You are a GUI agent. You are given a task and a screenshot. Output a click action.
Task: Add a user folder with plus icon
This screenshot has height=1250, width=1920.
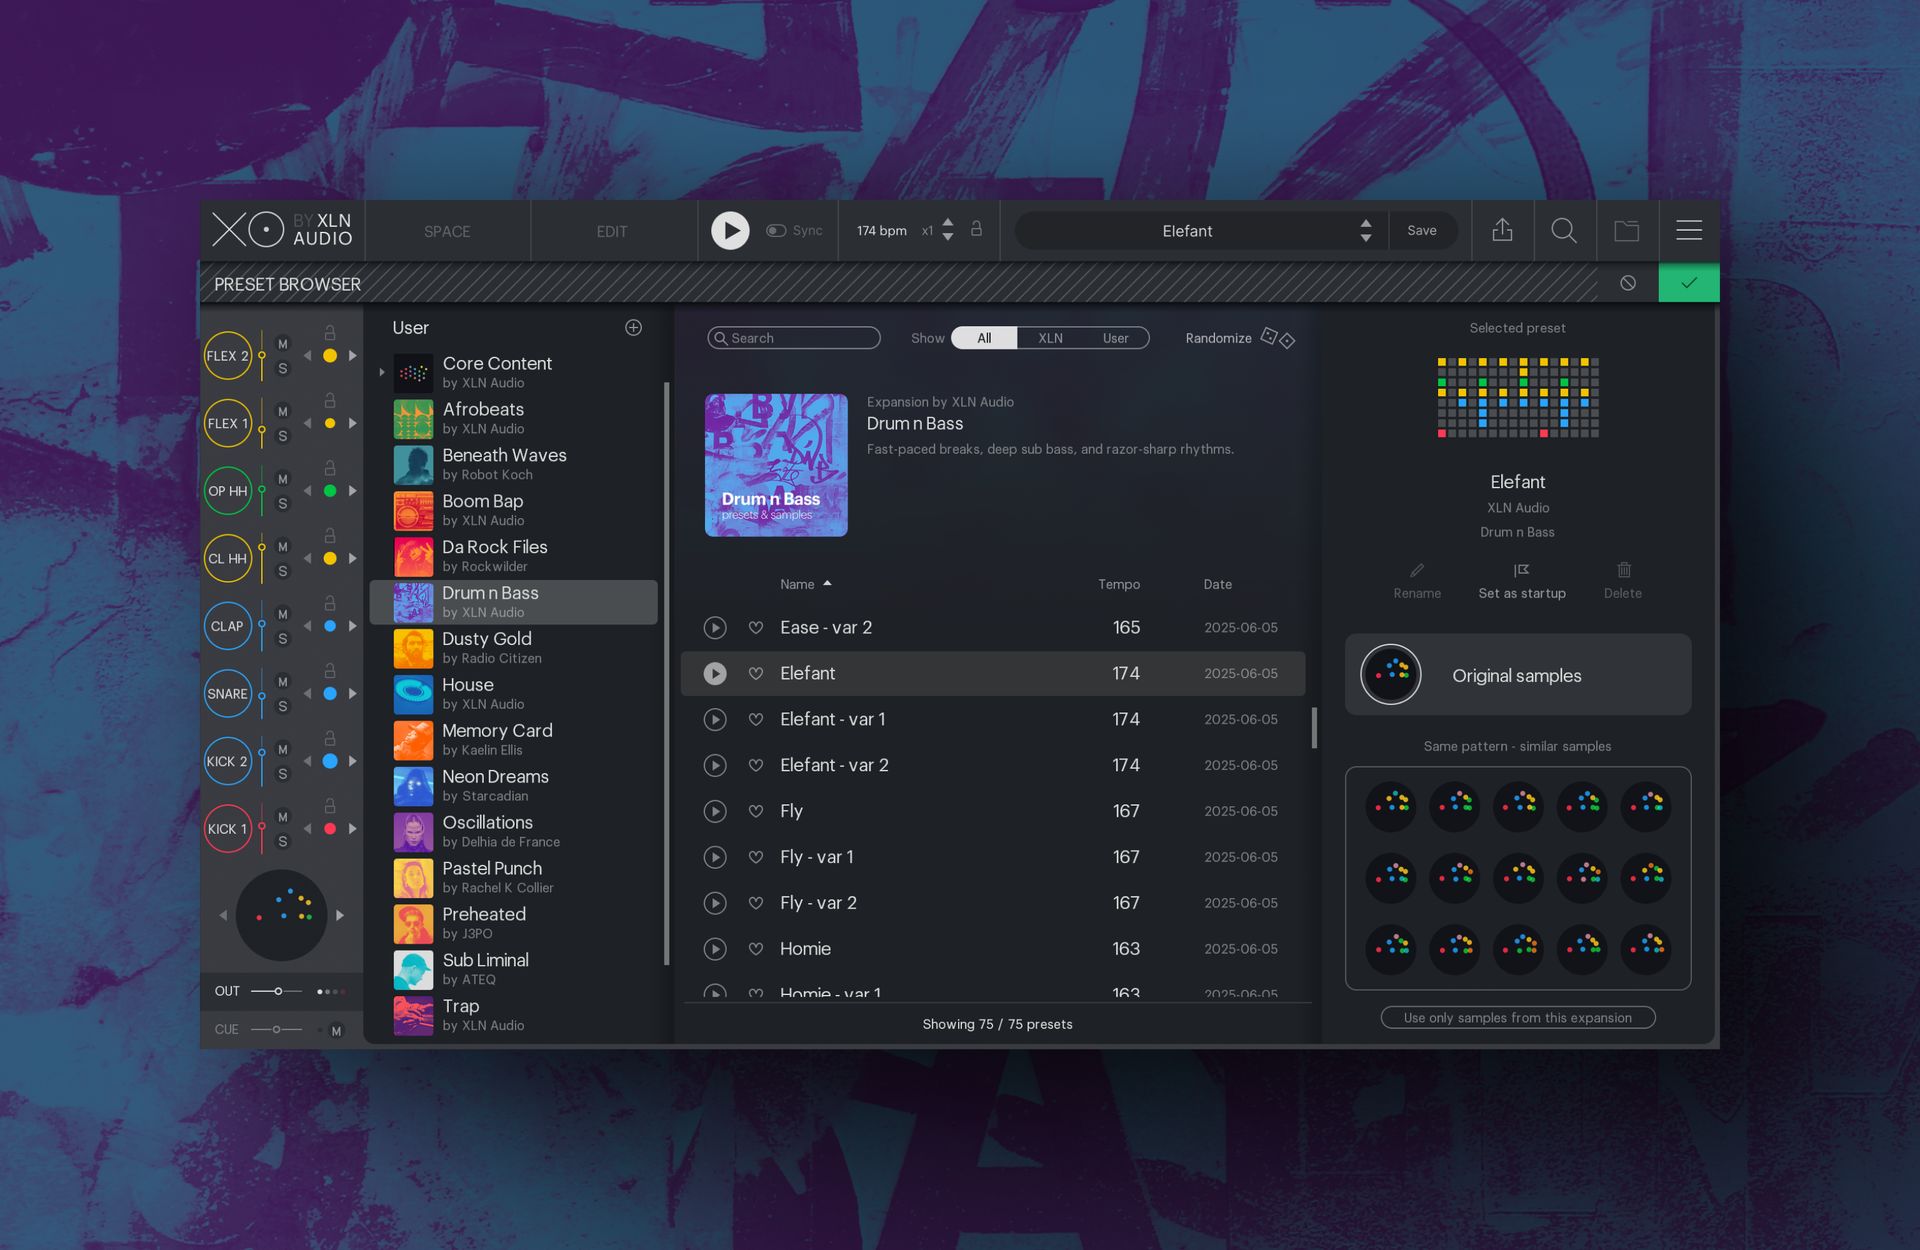pos(633,328)
